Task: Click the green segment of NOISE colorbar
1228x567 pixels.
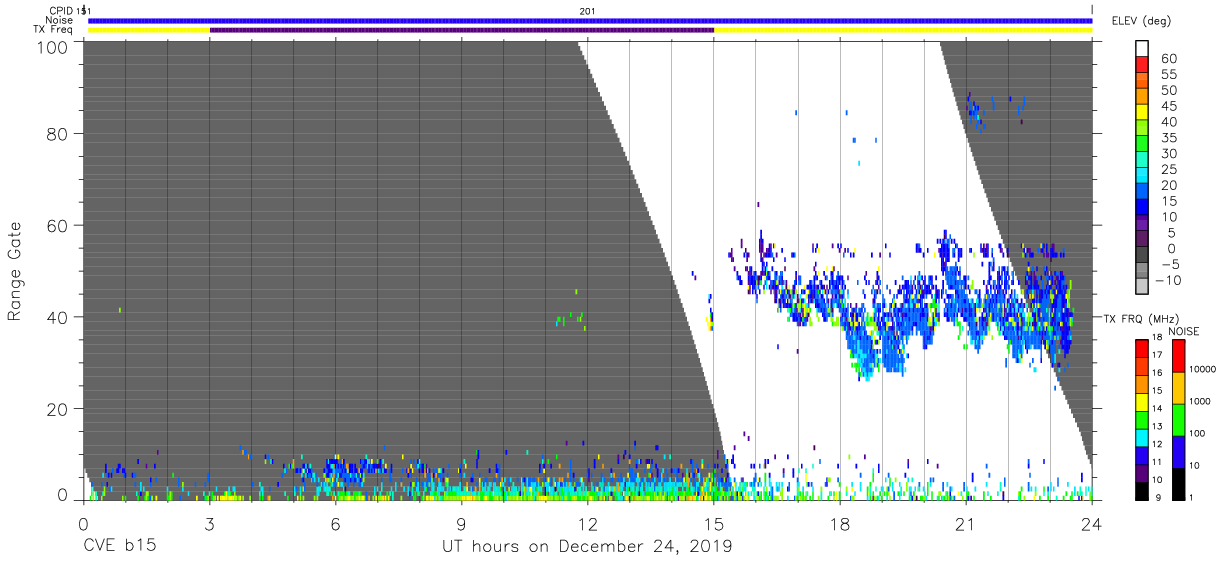Action: [x=1178, y=420]
